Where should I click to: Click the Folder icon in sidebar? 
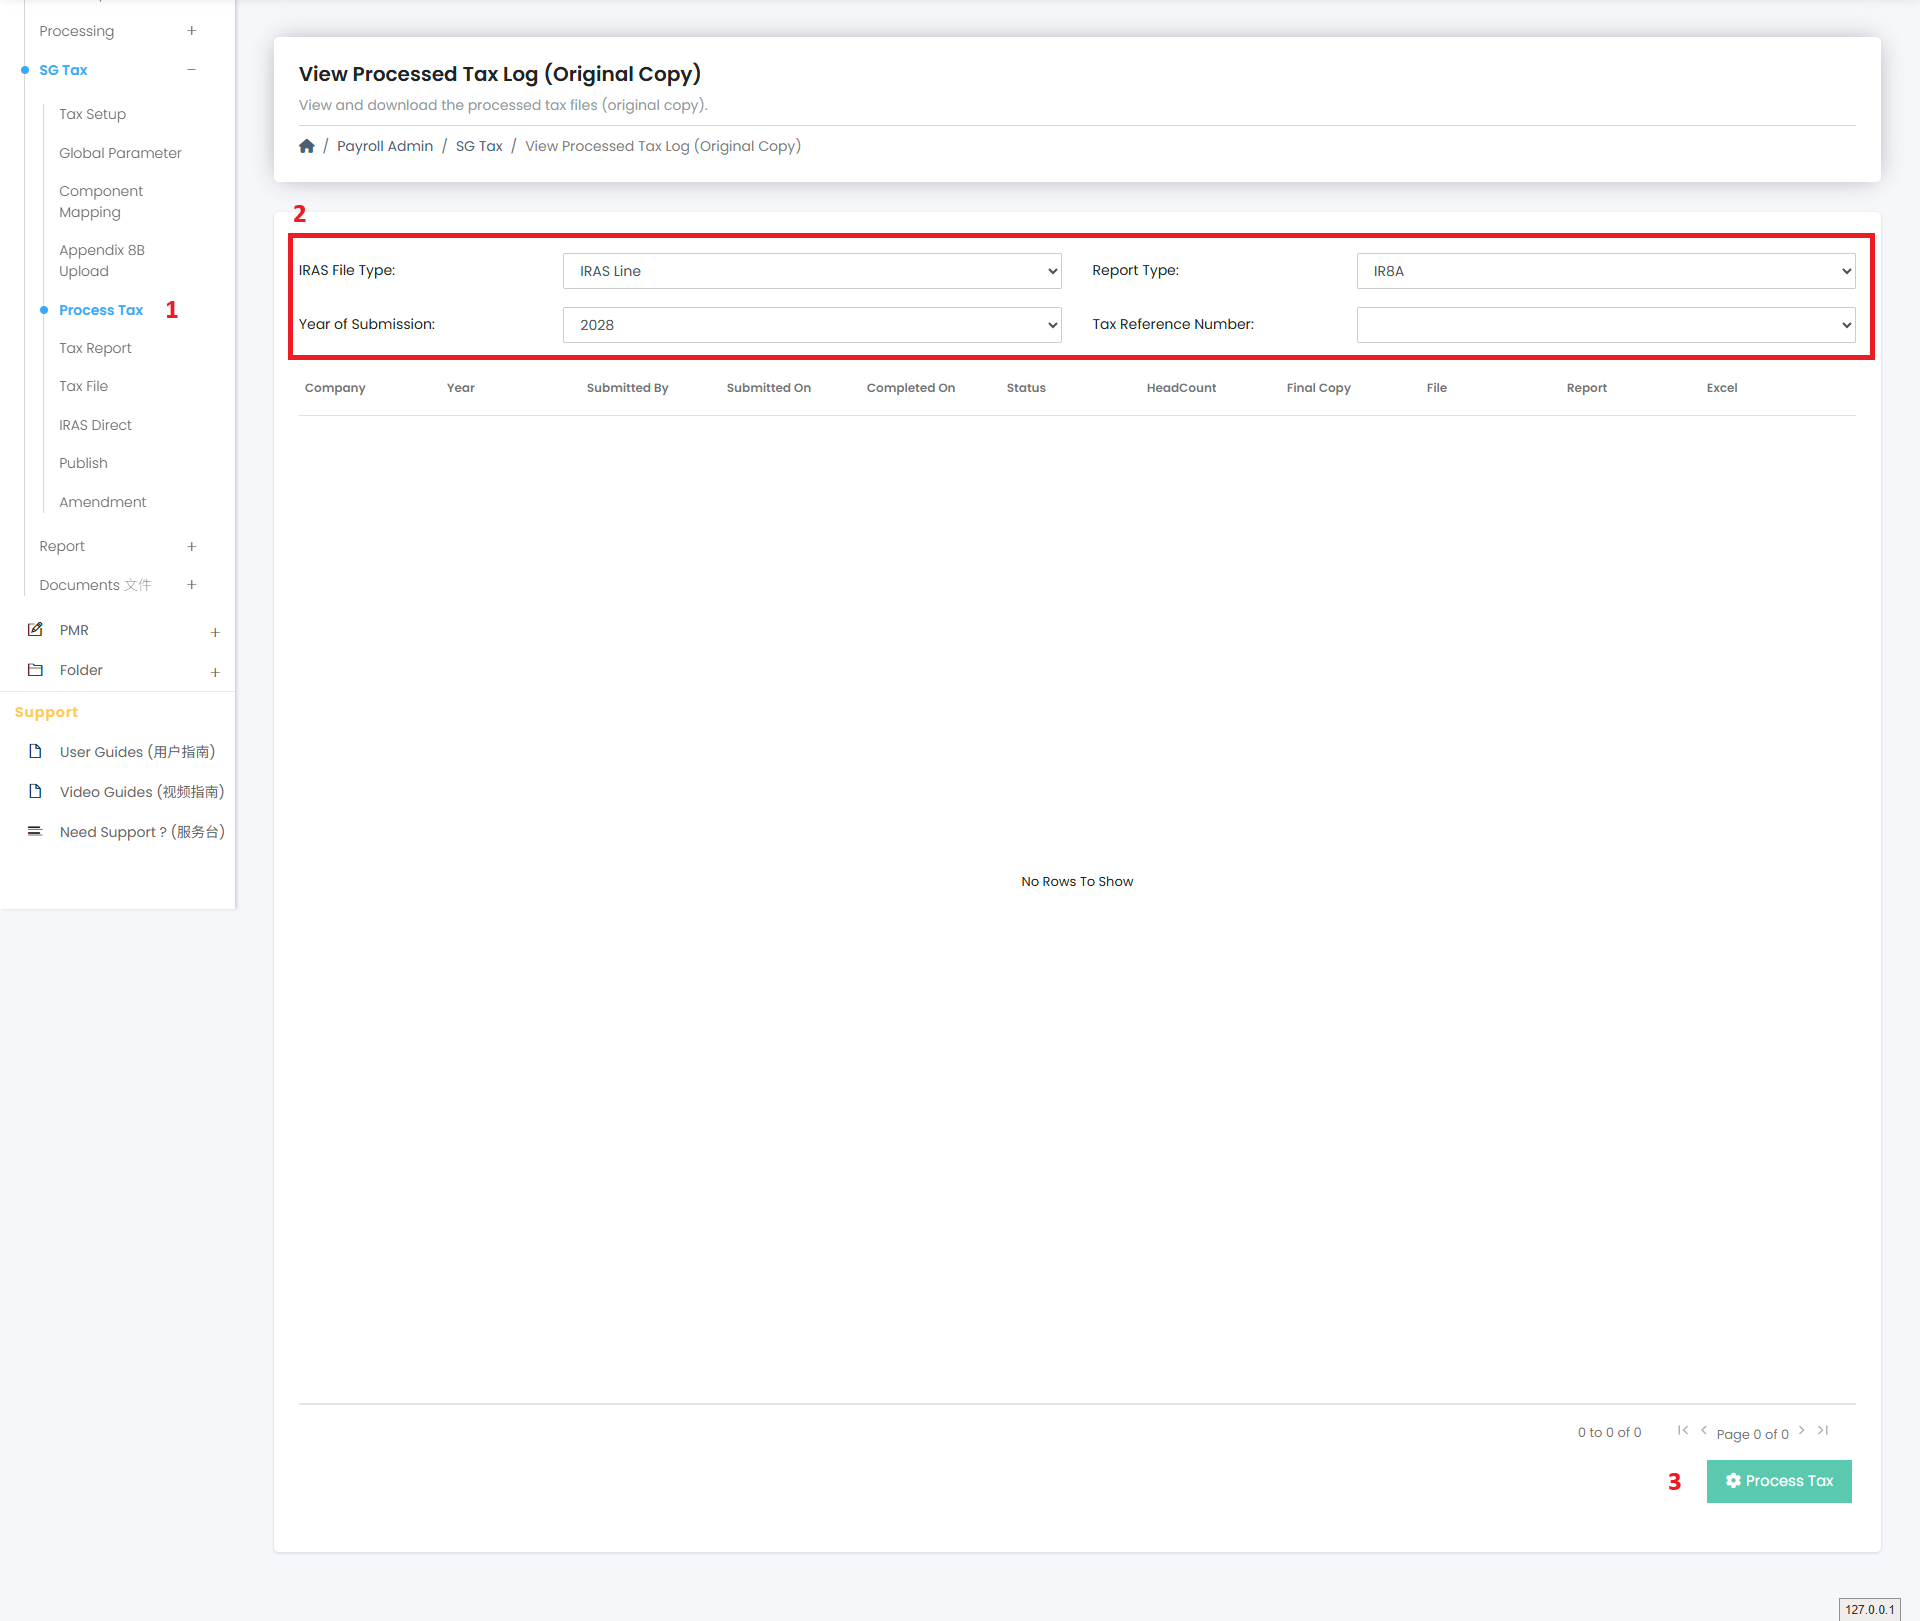tap(35, 670)
